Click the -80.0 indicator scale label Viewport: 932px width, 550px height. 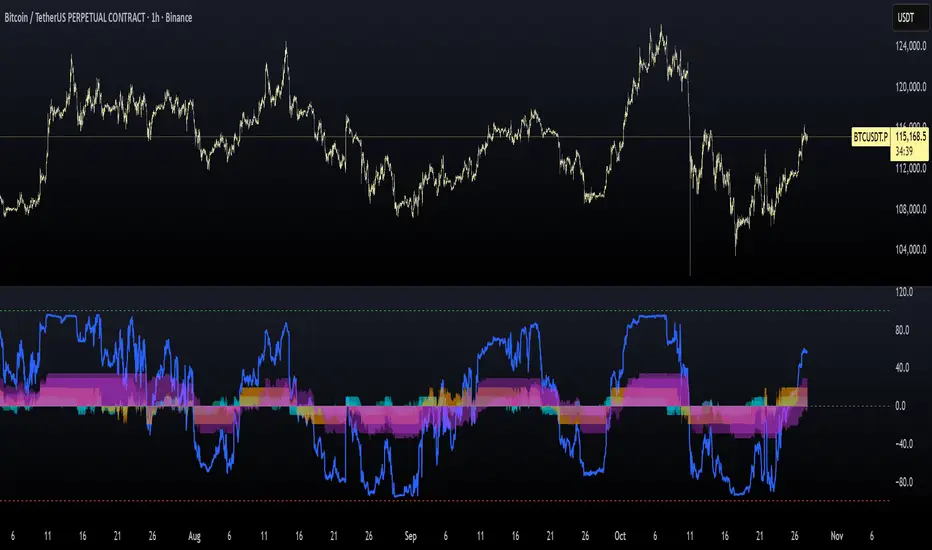click(903, 482)
